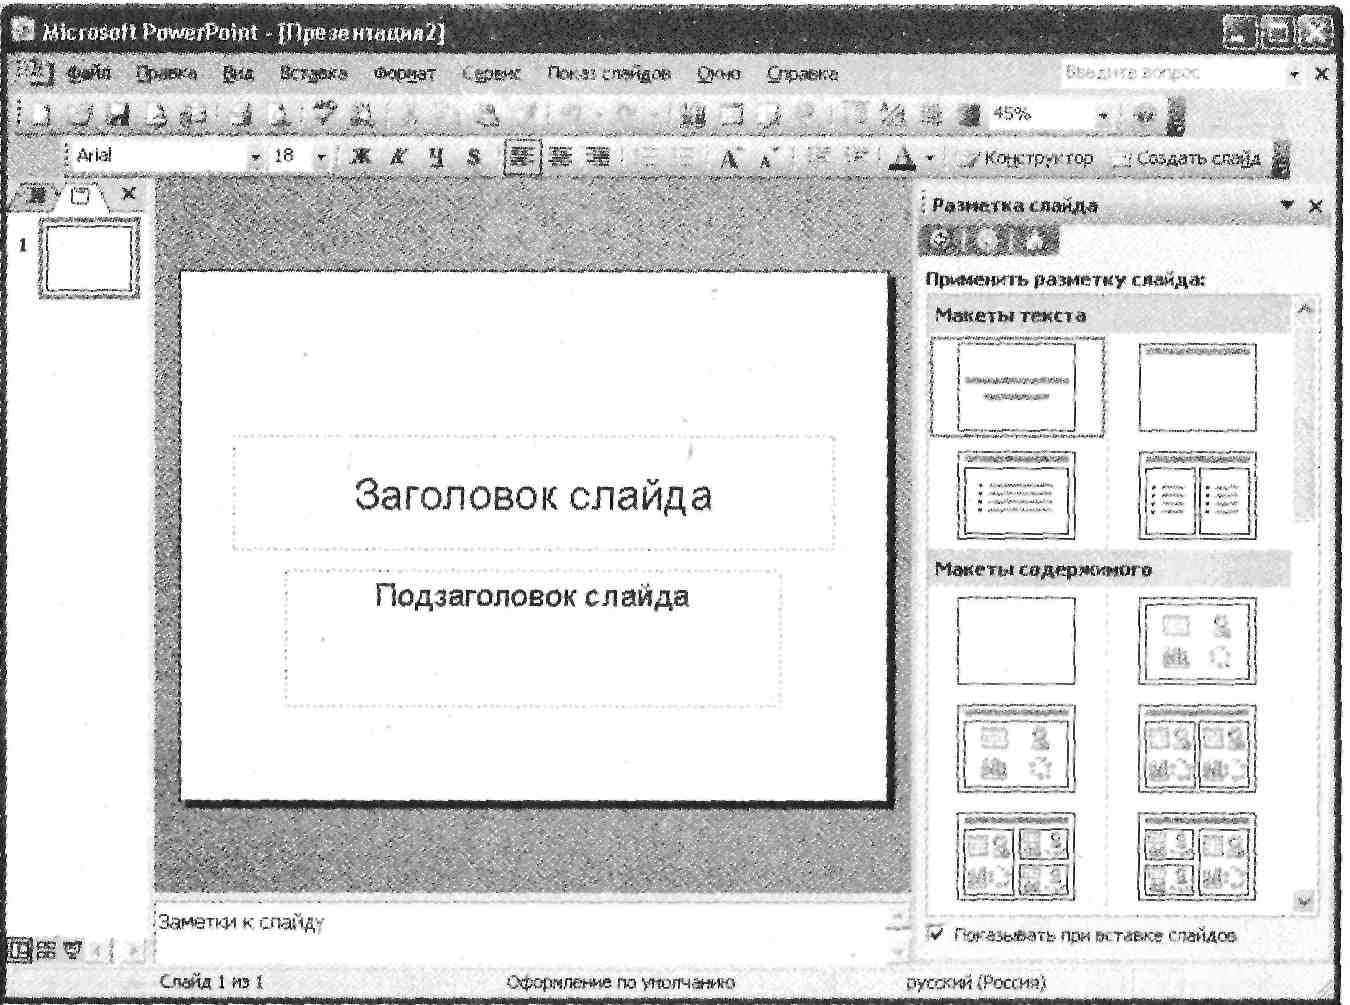Open the Показ слайдов menu
This screenshot has height=1005, width=1350.
608,73
